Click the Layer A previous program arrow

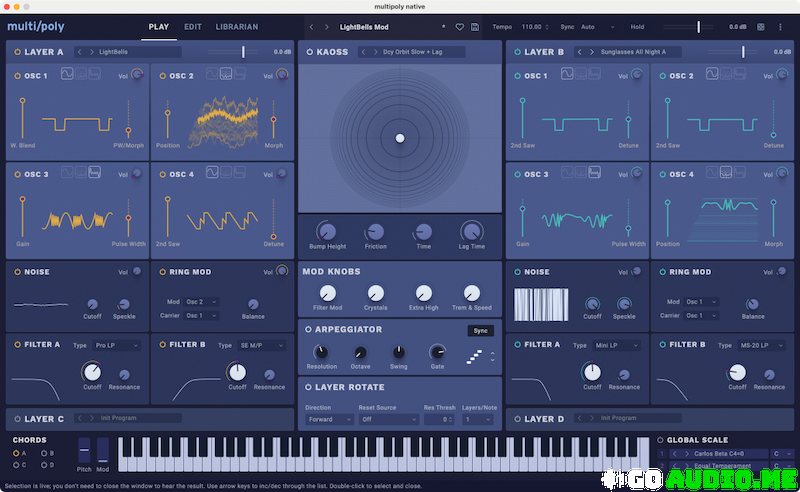[80, 52]
